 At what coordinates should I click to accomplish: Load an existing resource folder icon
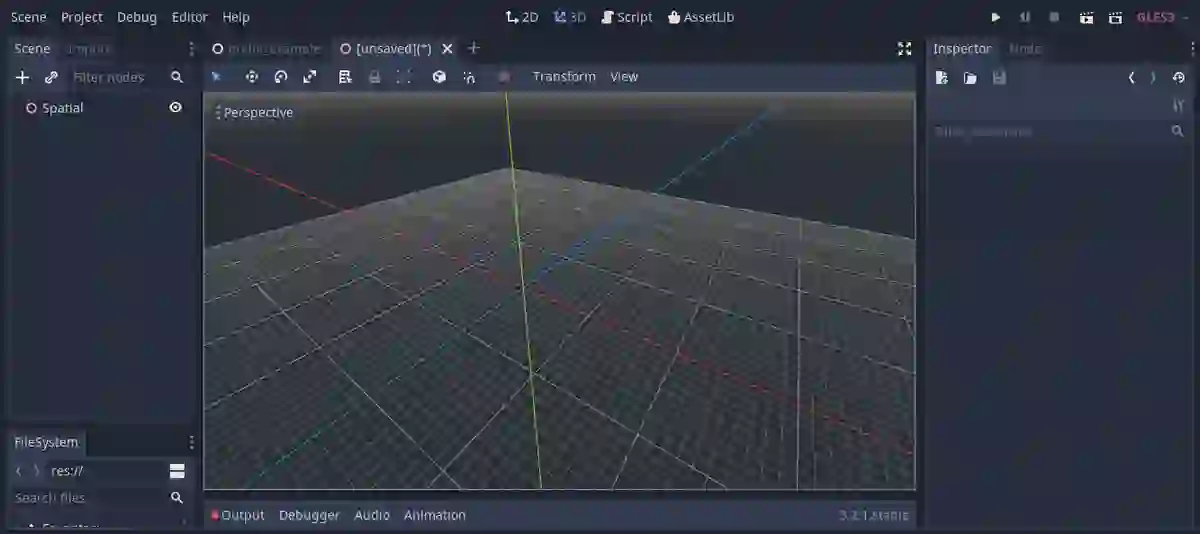coord(970,77)
